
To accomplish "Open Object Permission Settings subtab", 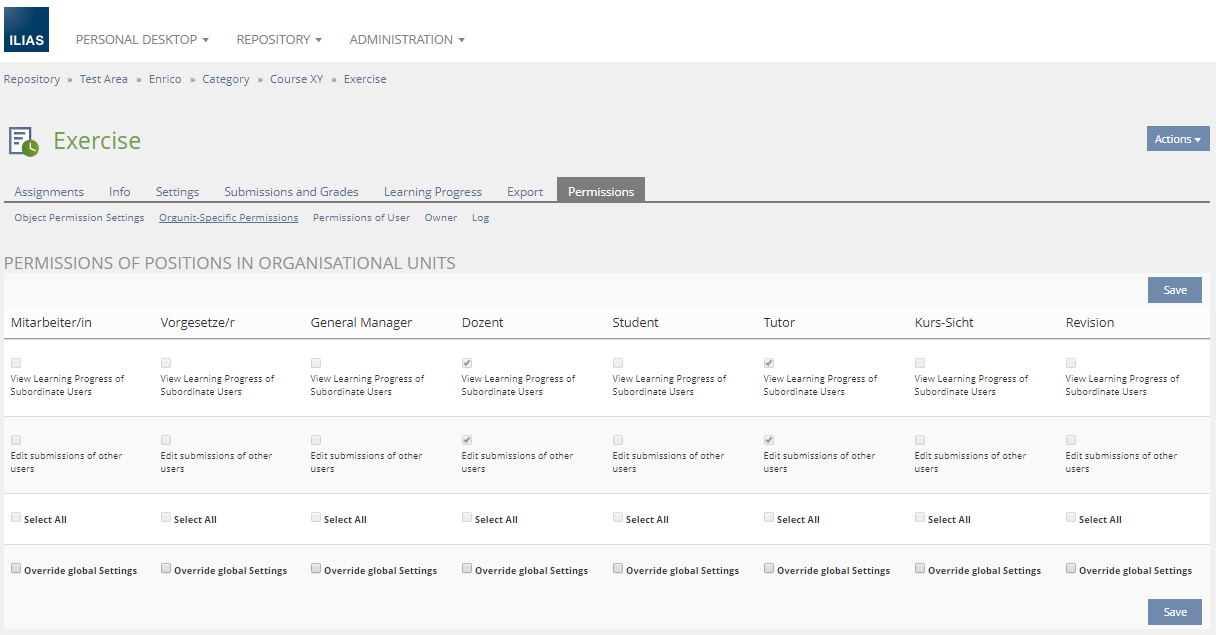I will [79, 218].
